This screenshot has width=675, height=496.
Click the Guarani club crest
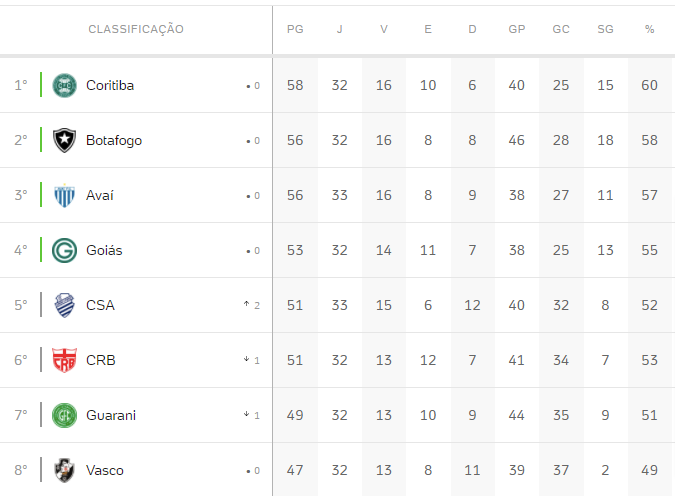coord(64,415)
